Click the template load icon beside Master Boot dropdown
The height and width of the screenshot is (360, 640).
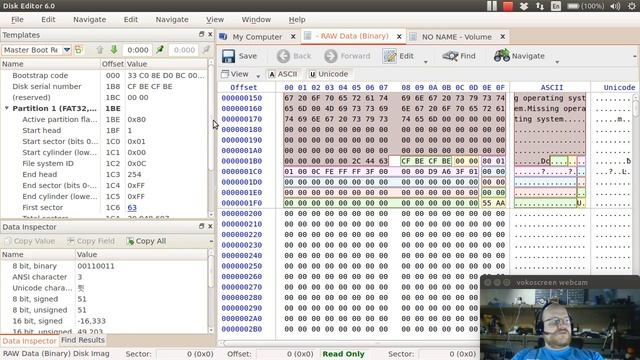pyautogui.click(x=79, y=50)
